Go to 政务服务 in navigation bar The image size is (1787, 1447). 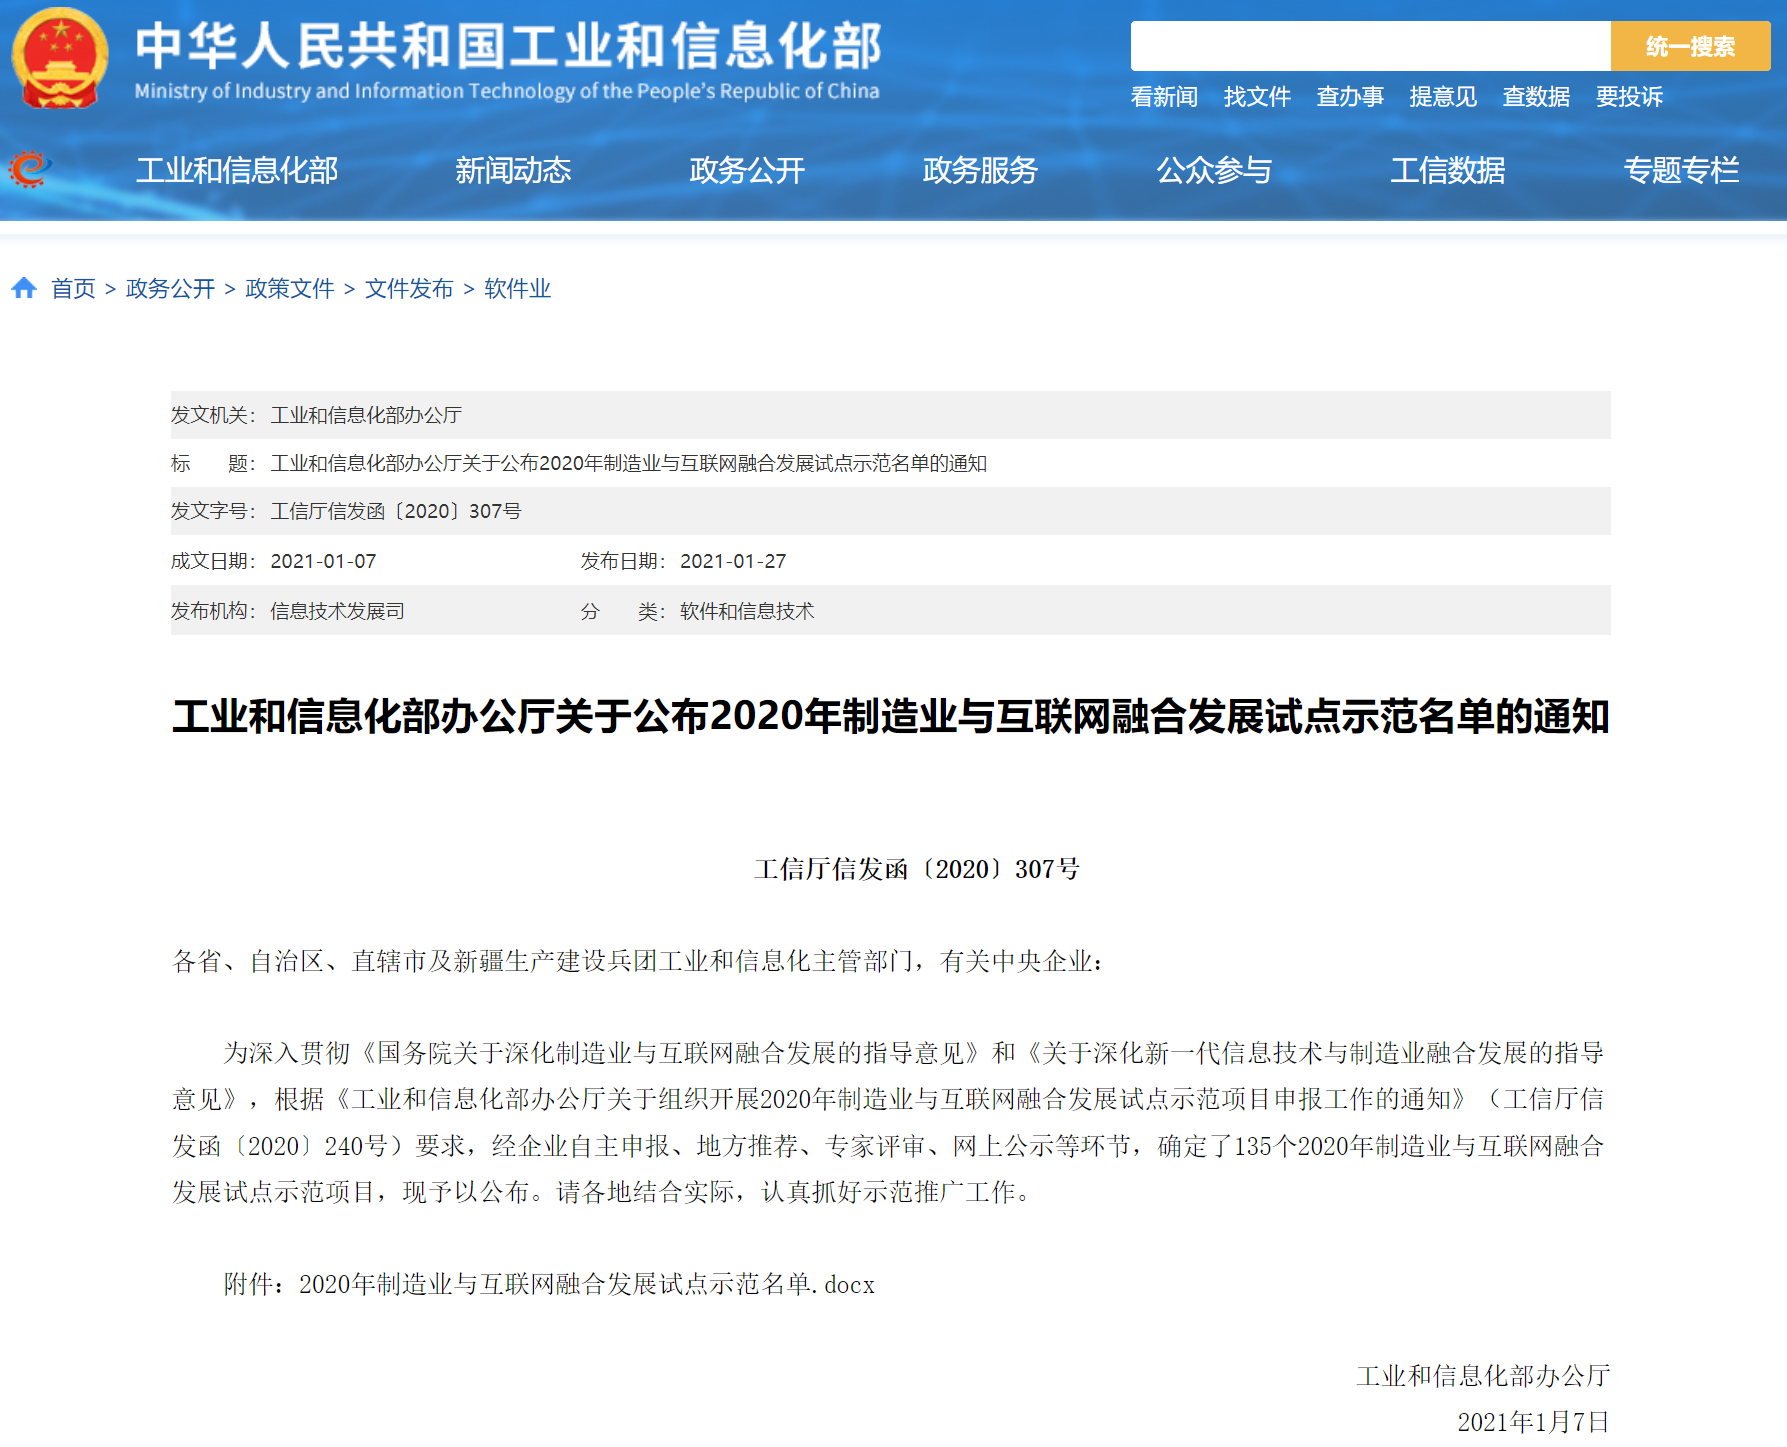coord(980,170)
